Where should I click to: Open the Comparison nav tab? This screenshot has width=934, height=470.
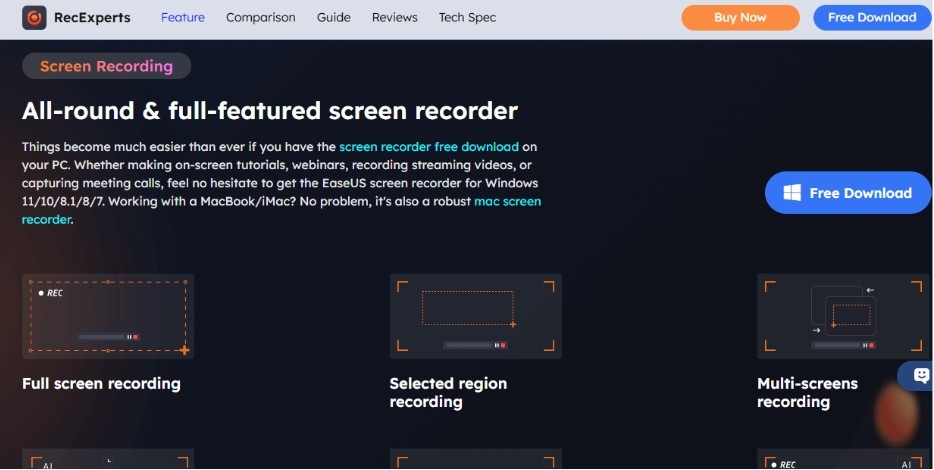pyautogui.click(x=260, y=18)
